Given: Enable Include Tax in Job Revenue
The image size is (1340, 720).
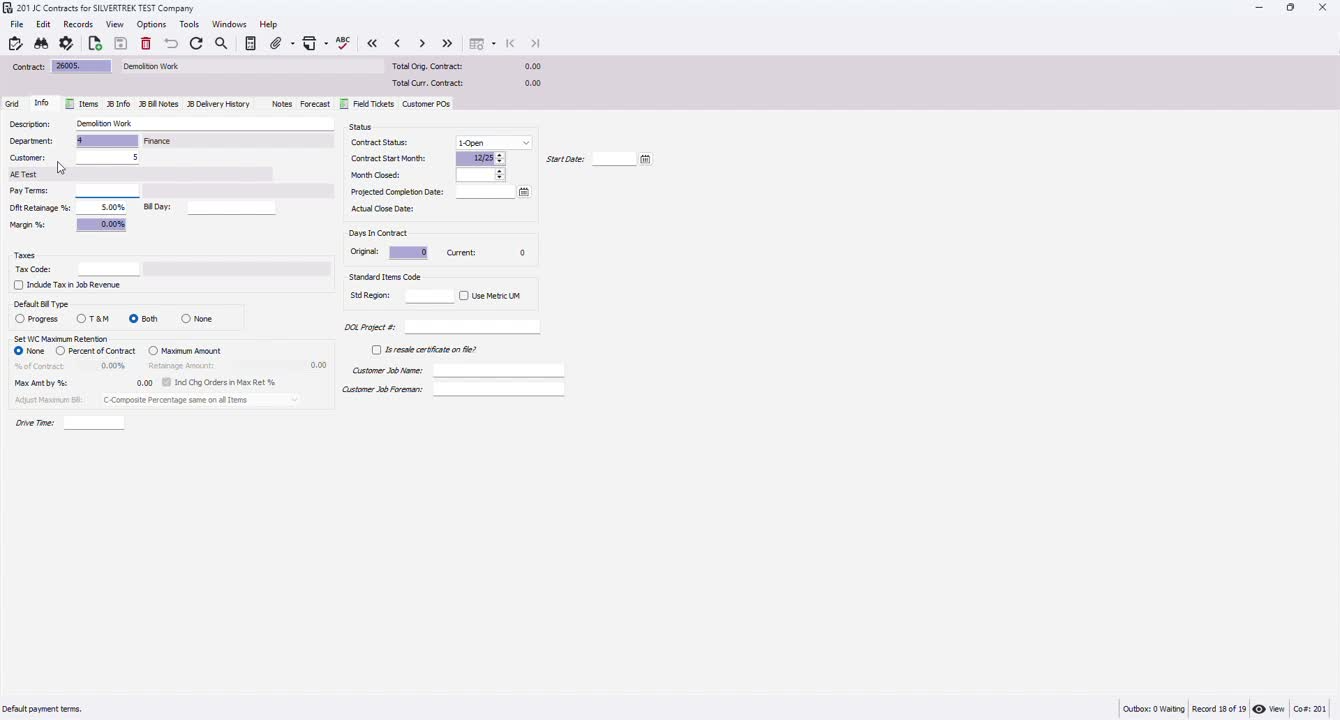Looking at the screenshot, I should [x=19, y=286].
